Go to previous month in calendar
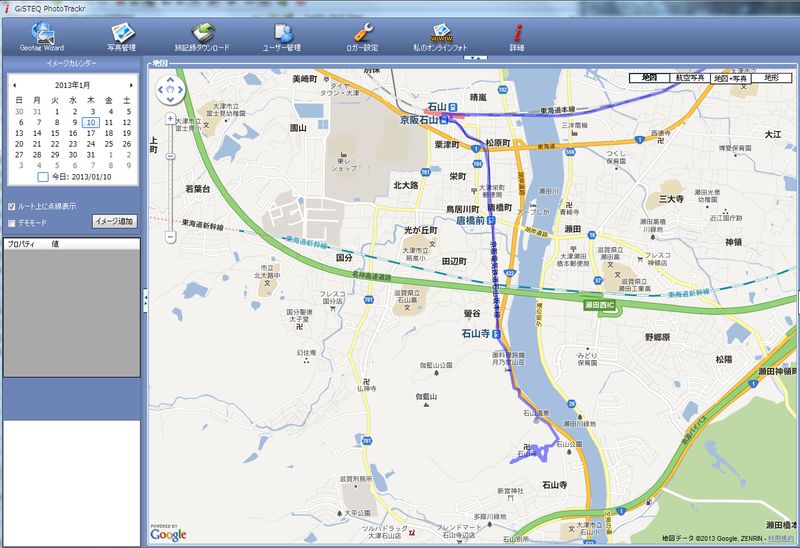 point(15,85)
